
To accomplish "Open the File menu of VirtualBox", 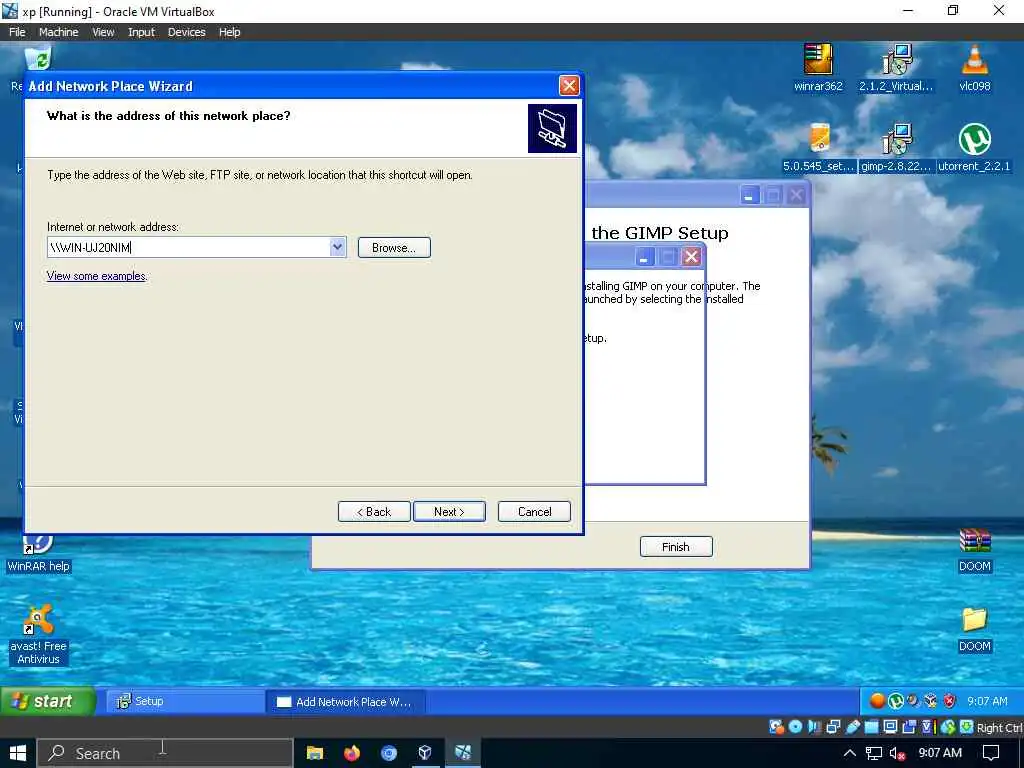I will pyautogui.click(x=17, y=32).
